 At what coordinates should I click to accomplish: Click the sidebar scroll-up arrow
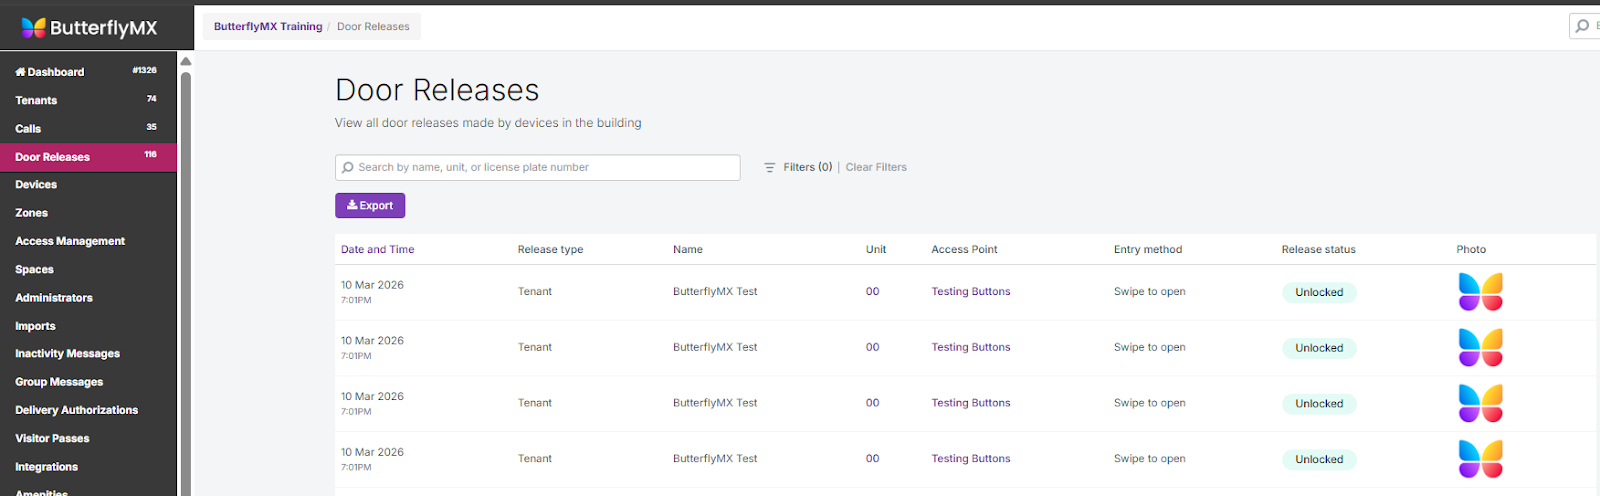185,62
